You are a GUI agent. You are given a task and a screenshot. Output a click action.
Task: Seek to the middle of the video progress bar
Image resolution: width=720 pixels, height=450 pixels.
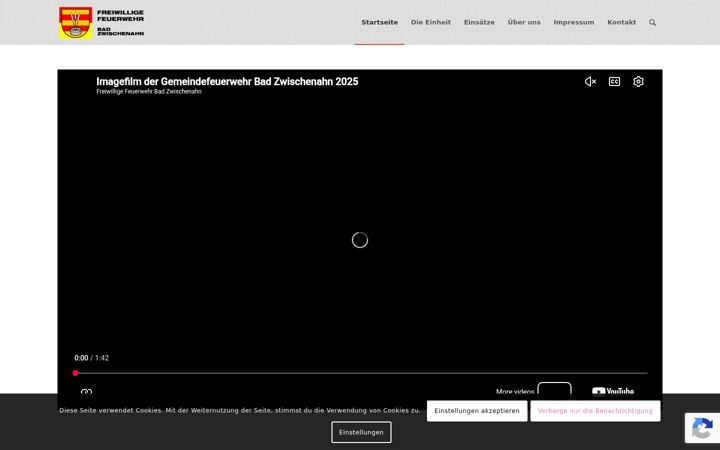(x=361, y=373)
